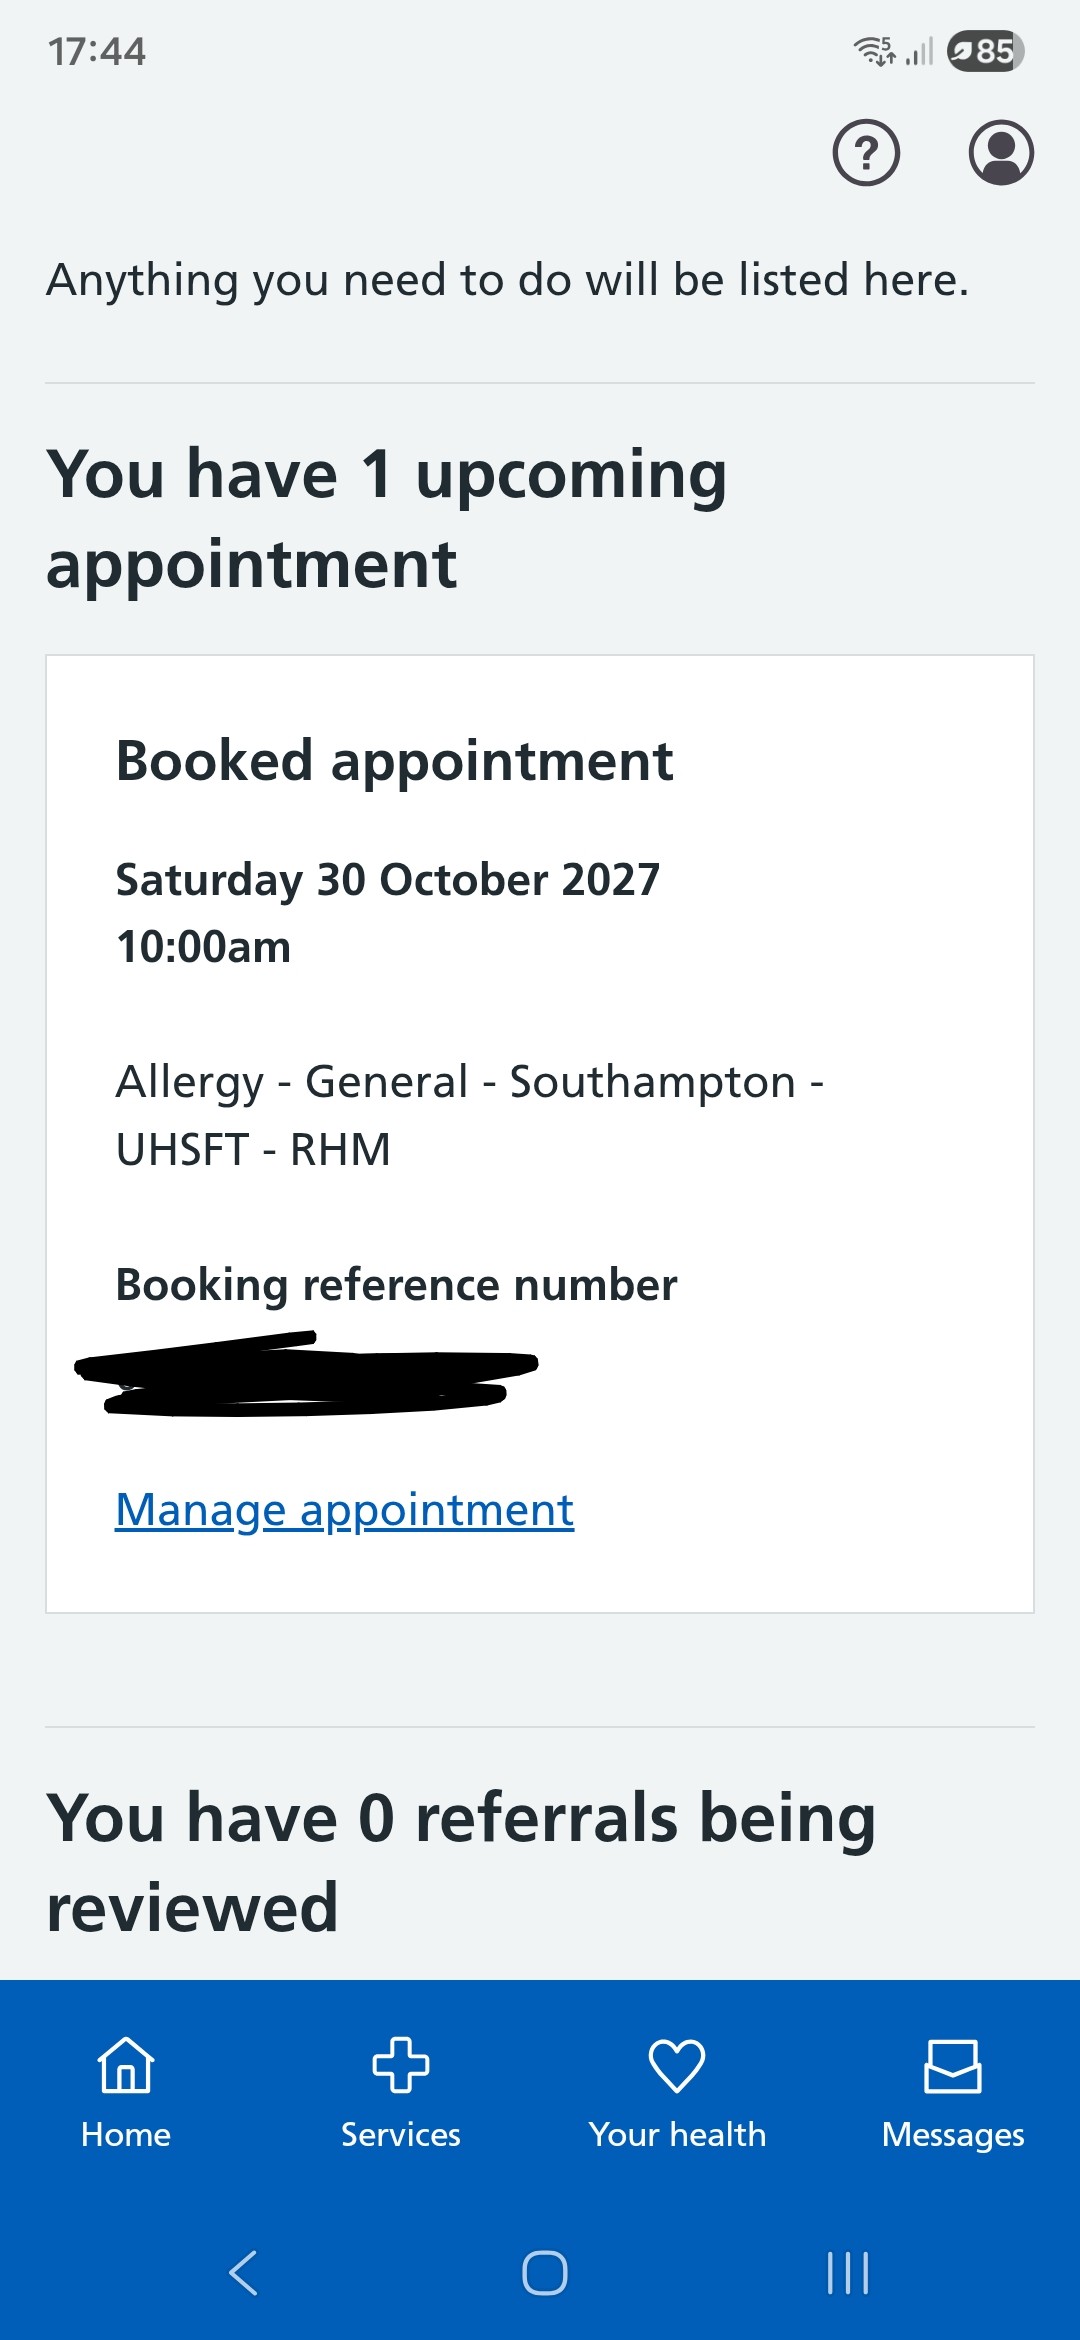Viewport: 1080px width, 2340px height.
Task: Tap the "Booked appointment" card heading
Action: coord(394,761)
